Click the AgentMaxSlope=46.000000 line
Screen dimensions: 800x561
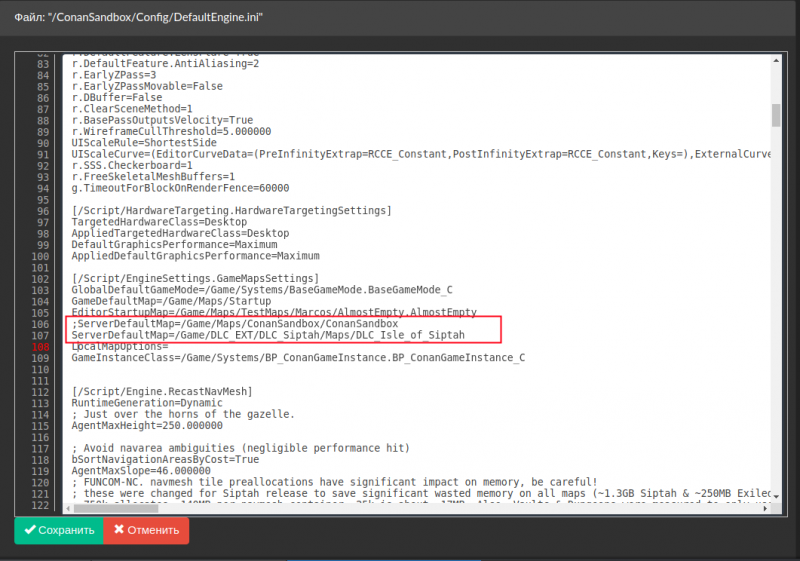pos(141,471)
